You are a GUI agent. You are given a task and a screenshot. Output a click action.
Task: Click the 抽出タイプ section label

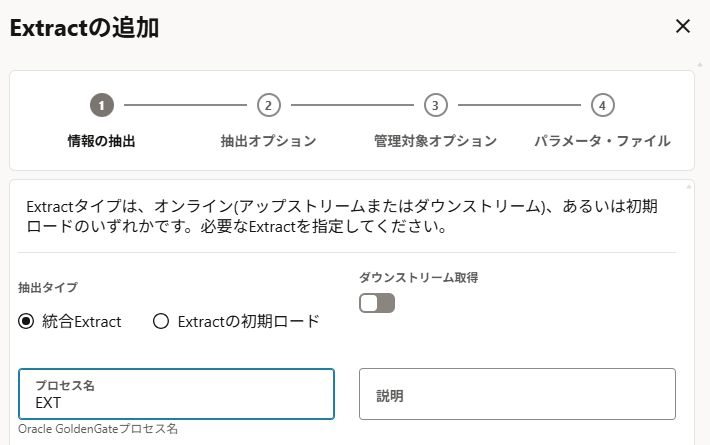click(48, 287)
